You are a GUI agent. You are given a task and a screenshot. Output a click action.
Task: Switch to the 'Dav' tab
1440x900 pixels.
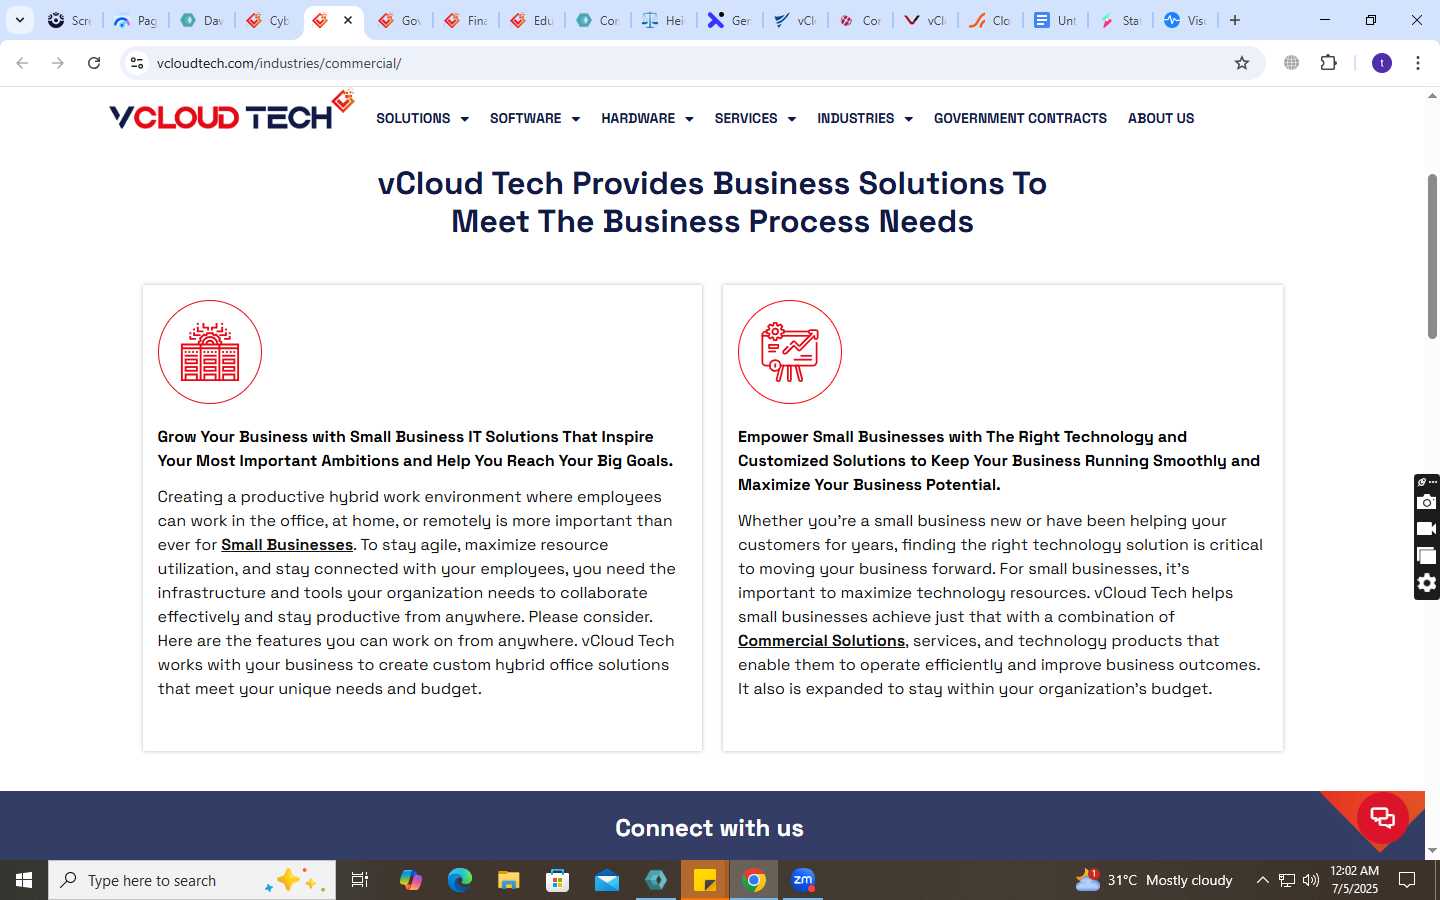[201, 20]
